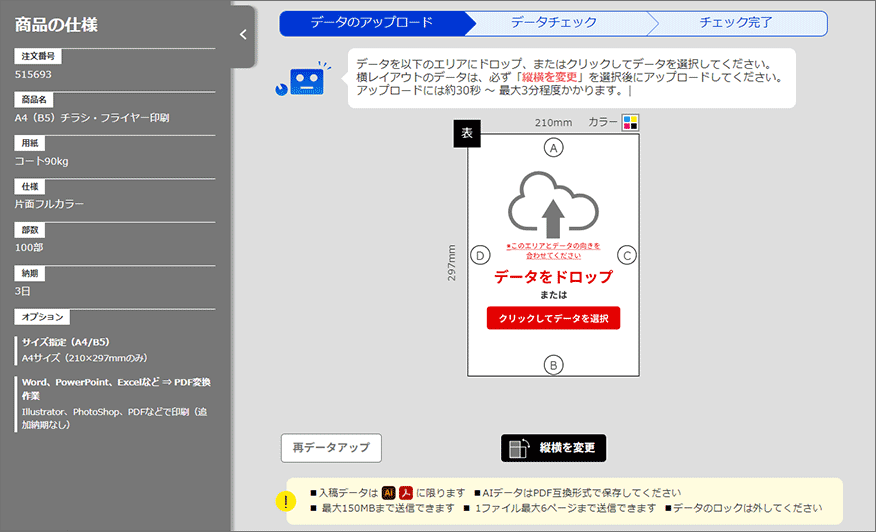This screenshot has height=532, width=876.
Task: Click the order number 515693
Action: (33, 74)
